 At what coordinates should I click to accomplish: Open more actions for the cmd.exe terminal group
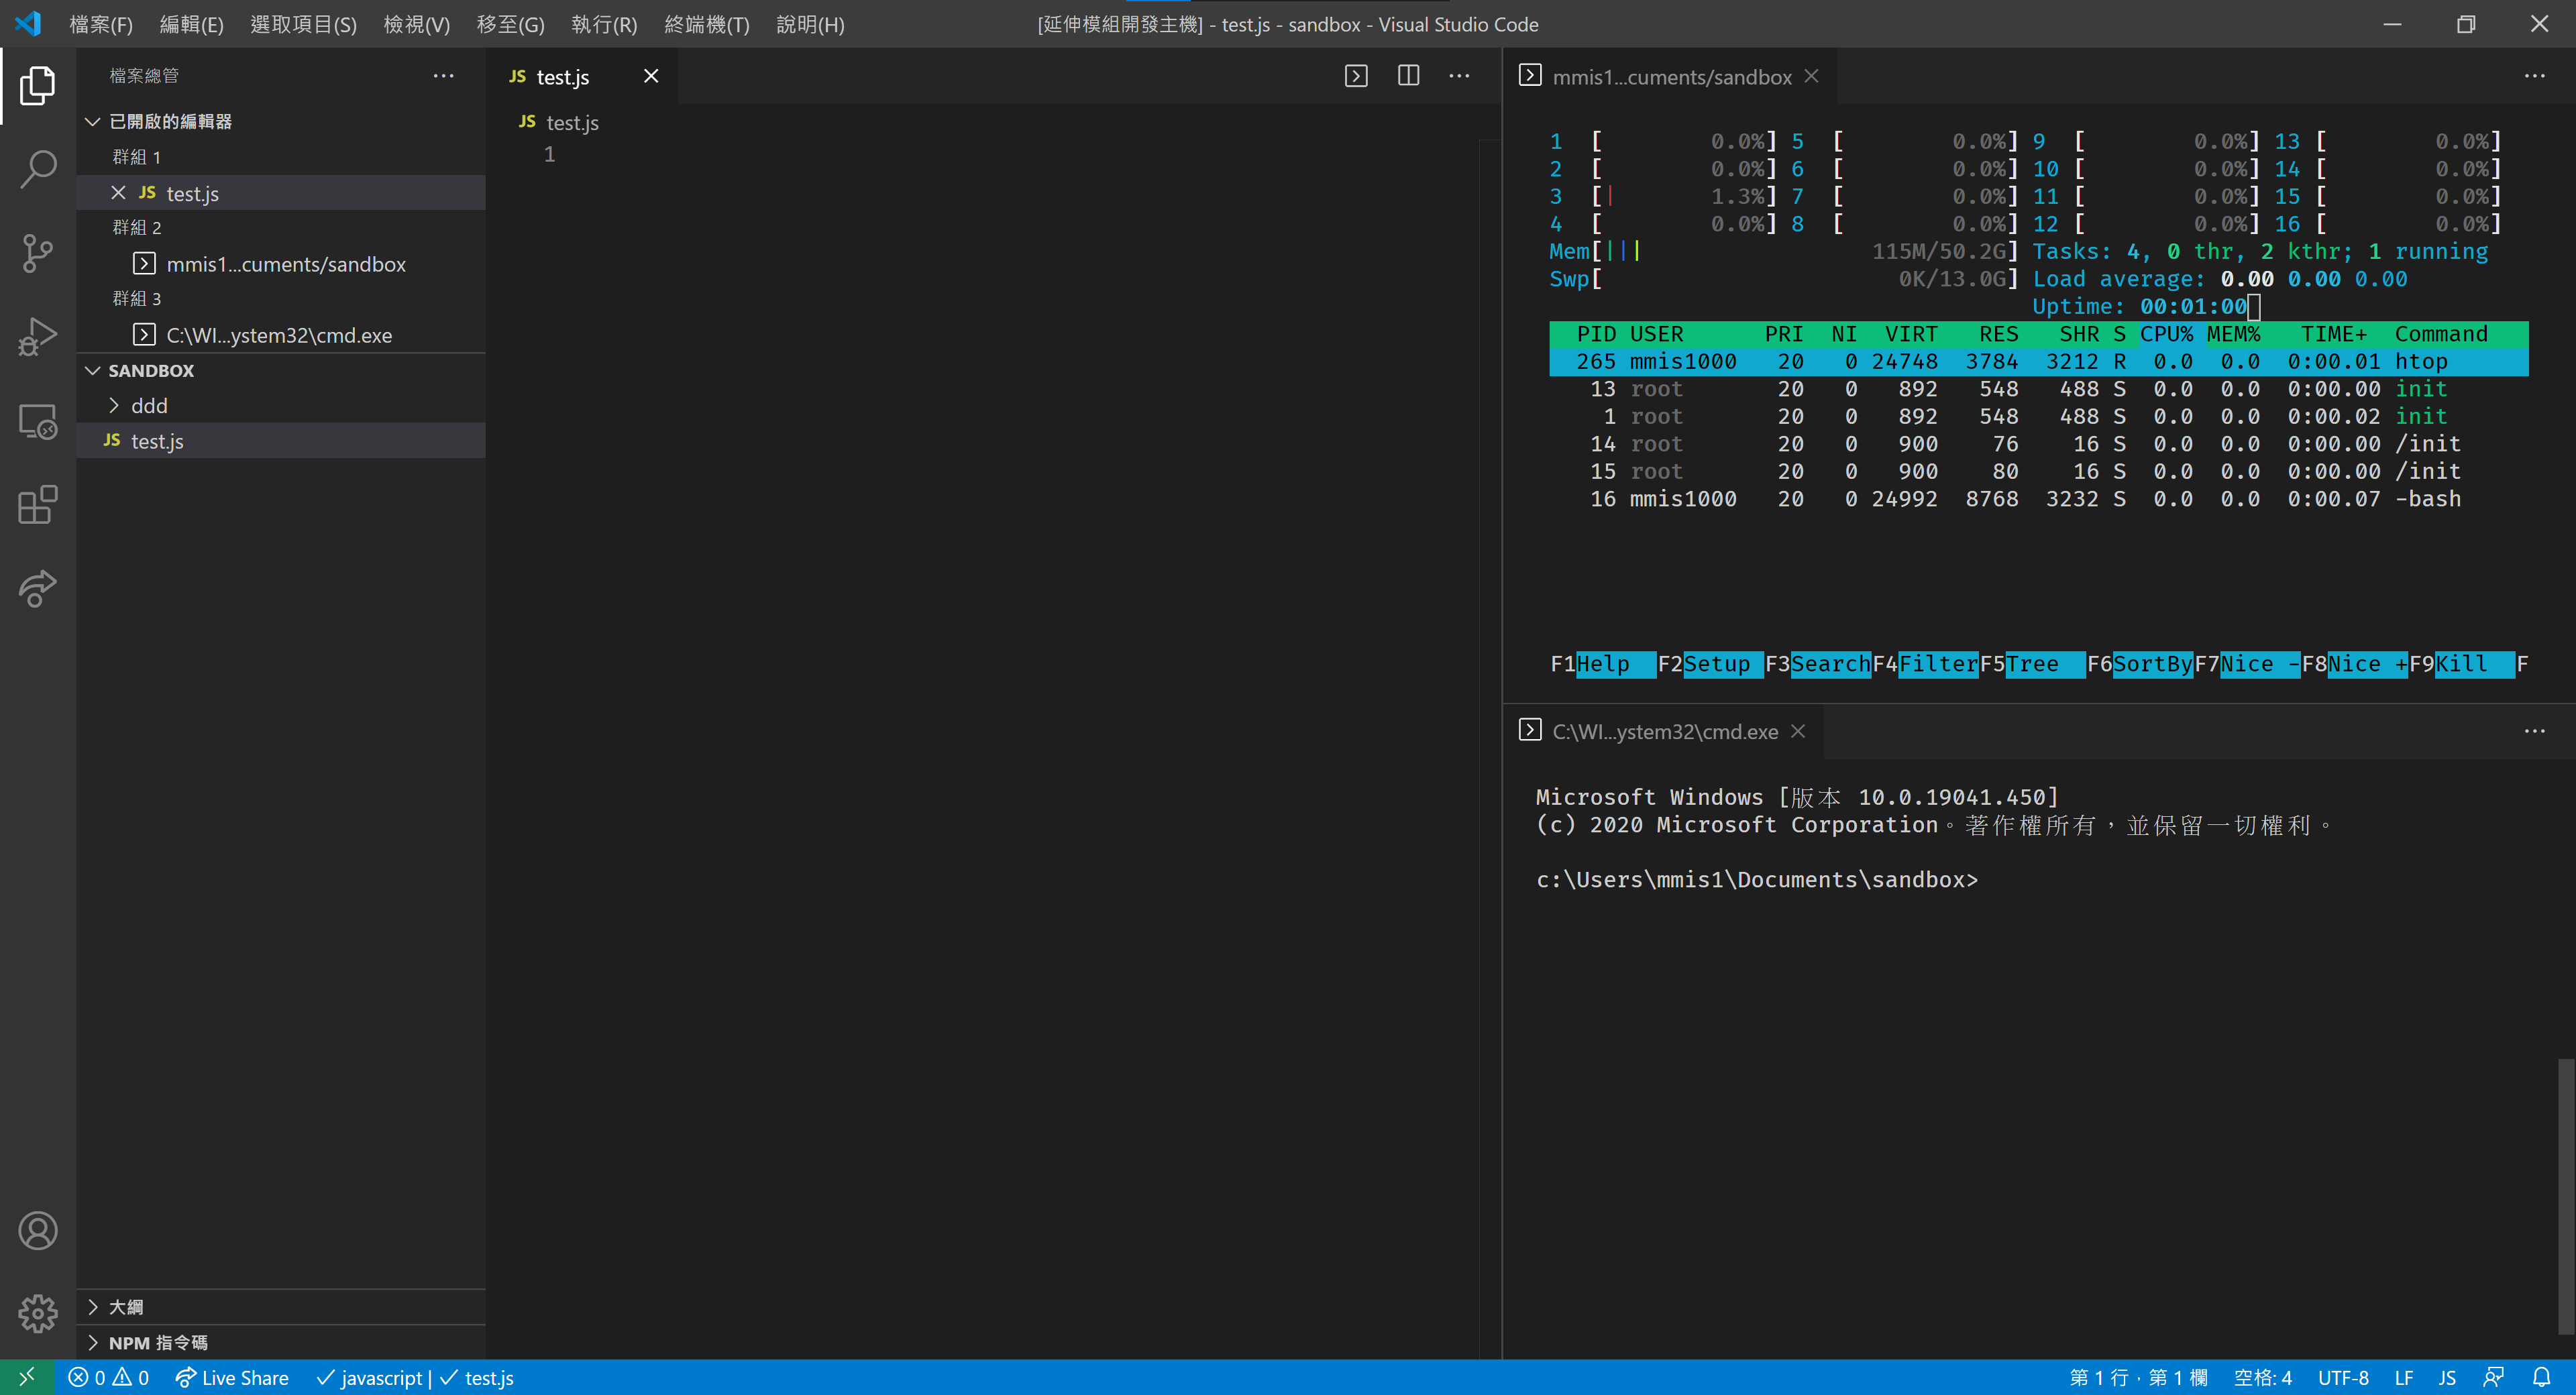pos(2534,731)
